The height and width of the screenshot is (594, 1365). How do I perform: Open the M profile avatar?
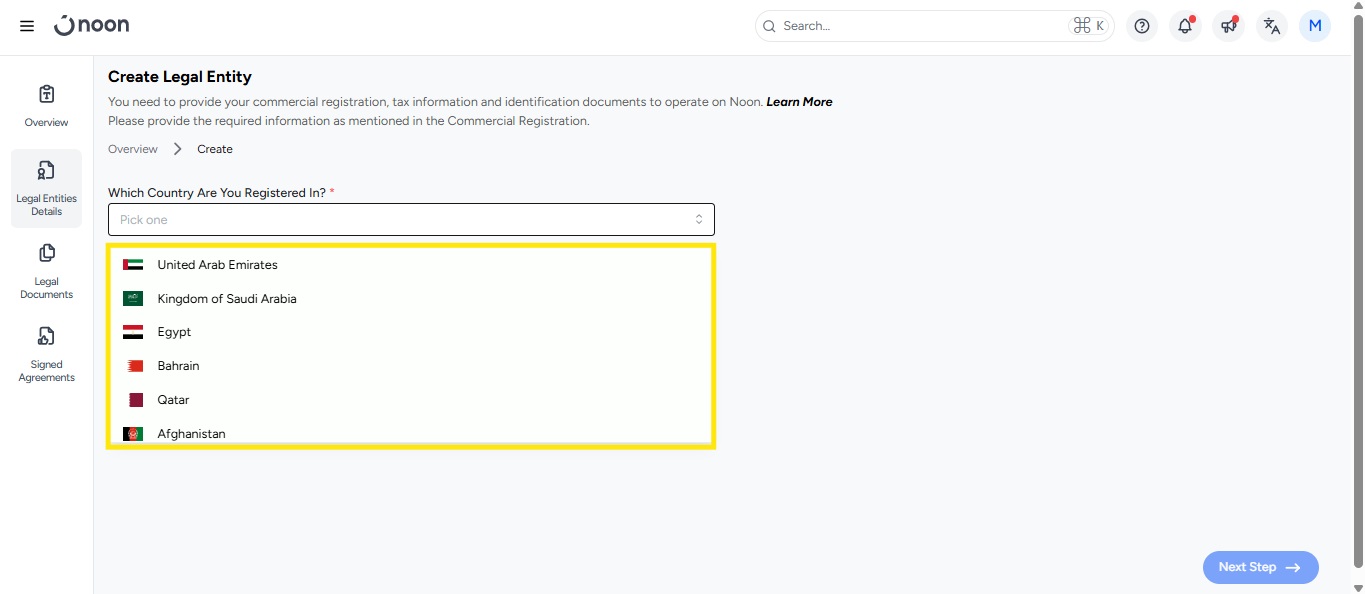pos(1314,26)
